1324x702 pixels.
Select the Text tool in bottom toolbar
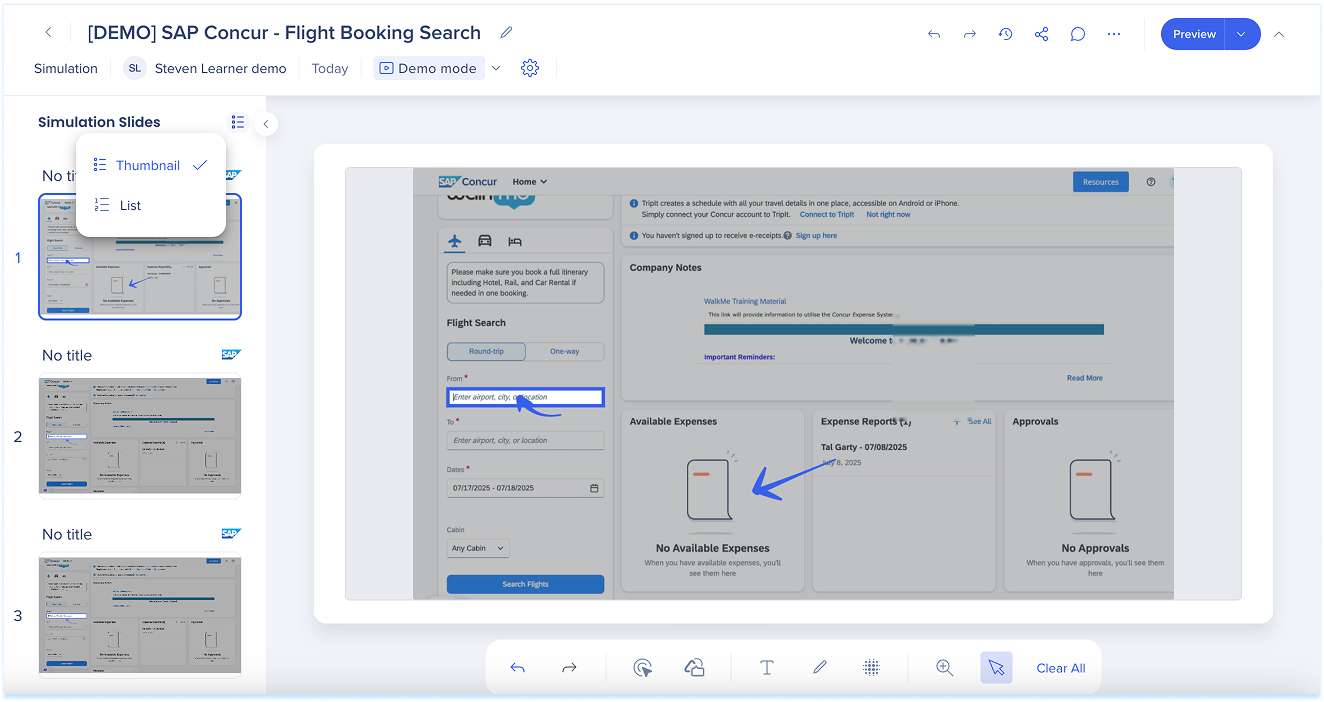[x=767, y=668]
